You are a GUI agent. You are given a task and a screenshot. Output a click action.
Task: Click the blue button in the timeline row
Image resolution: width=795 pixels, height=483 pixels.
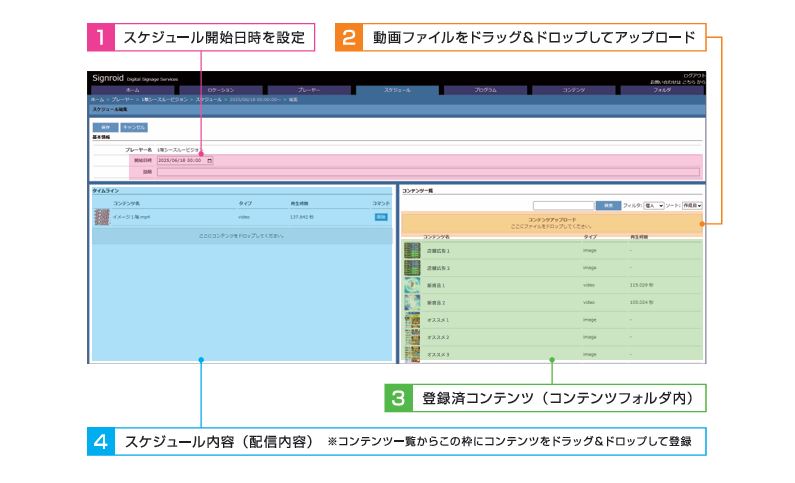(380, 216)
